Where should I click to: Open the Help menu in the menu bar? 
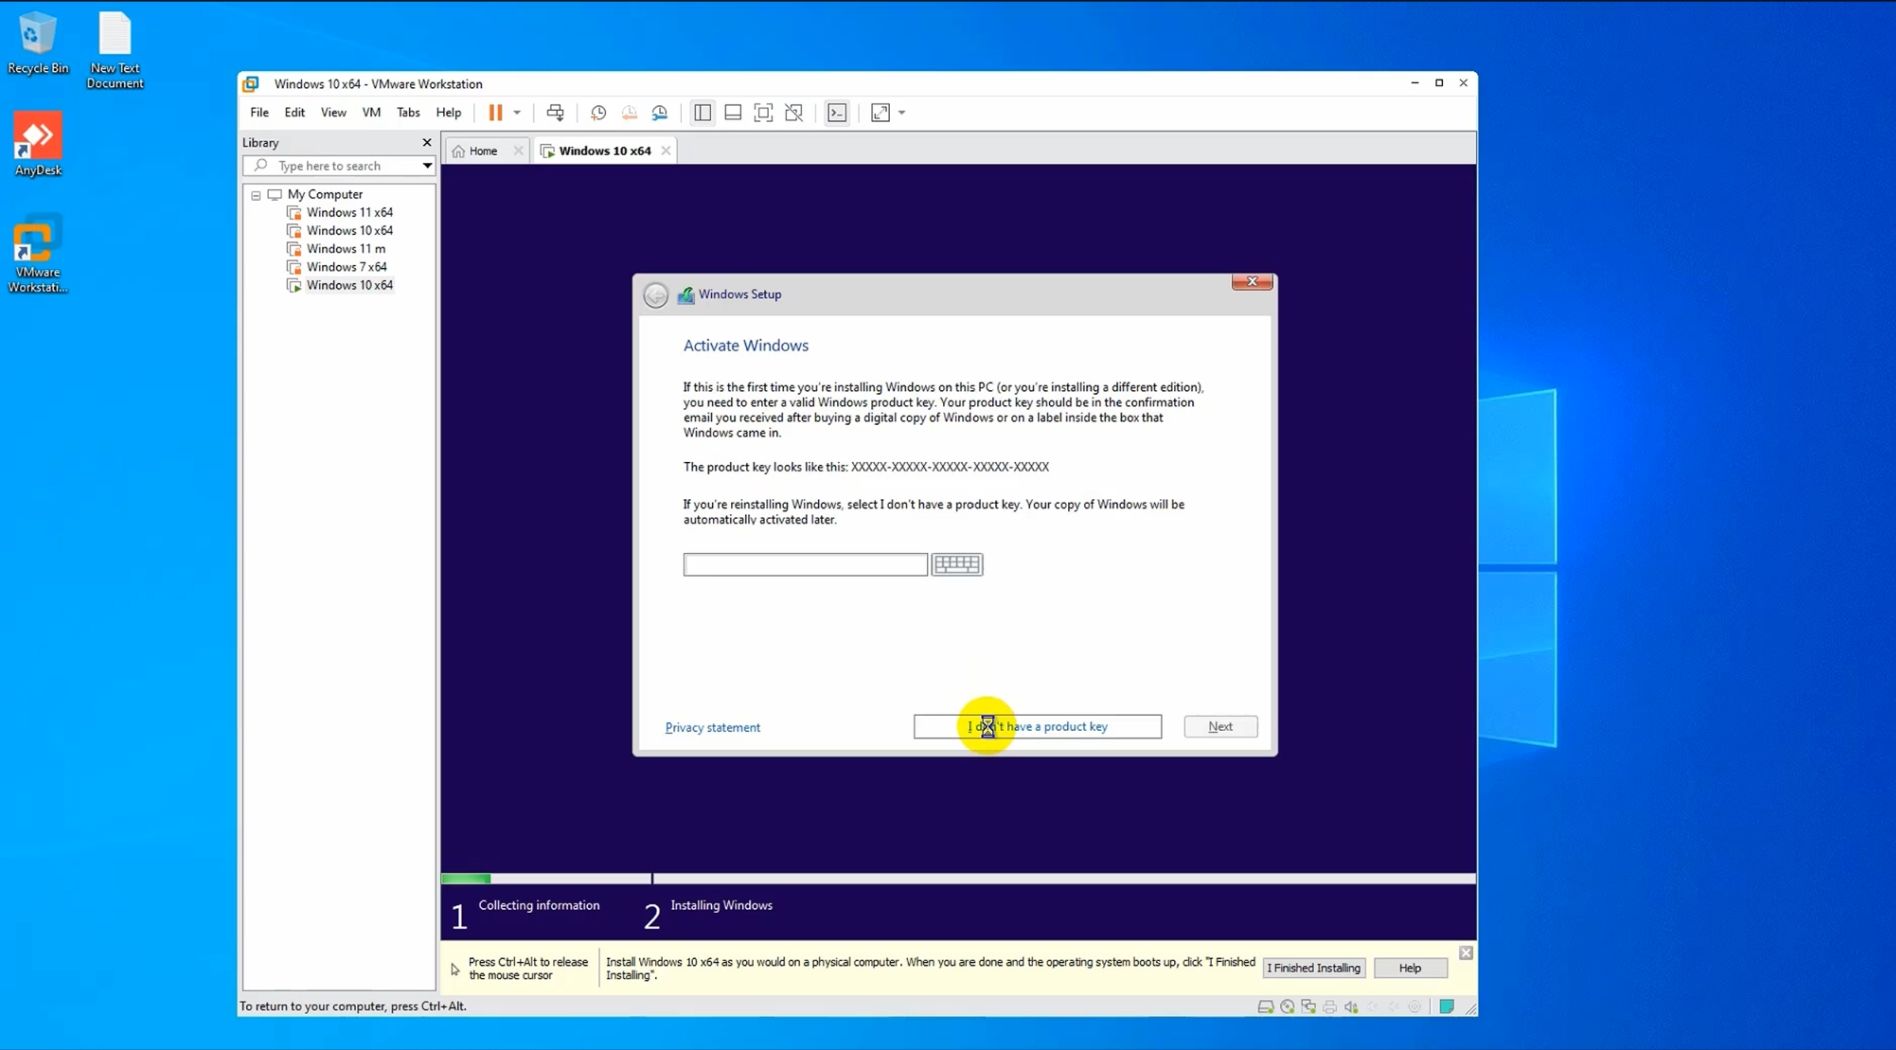tap(448, 113)
